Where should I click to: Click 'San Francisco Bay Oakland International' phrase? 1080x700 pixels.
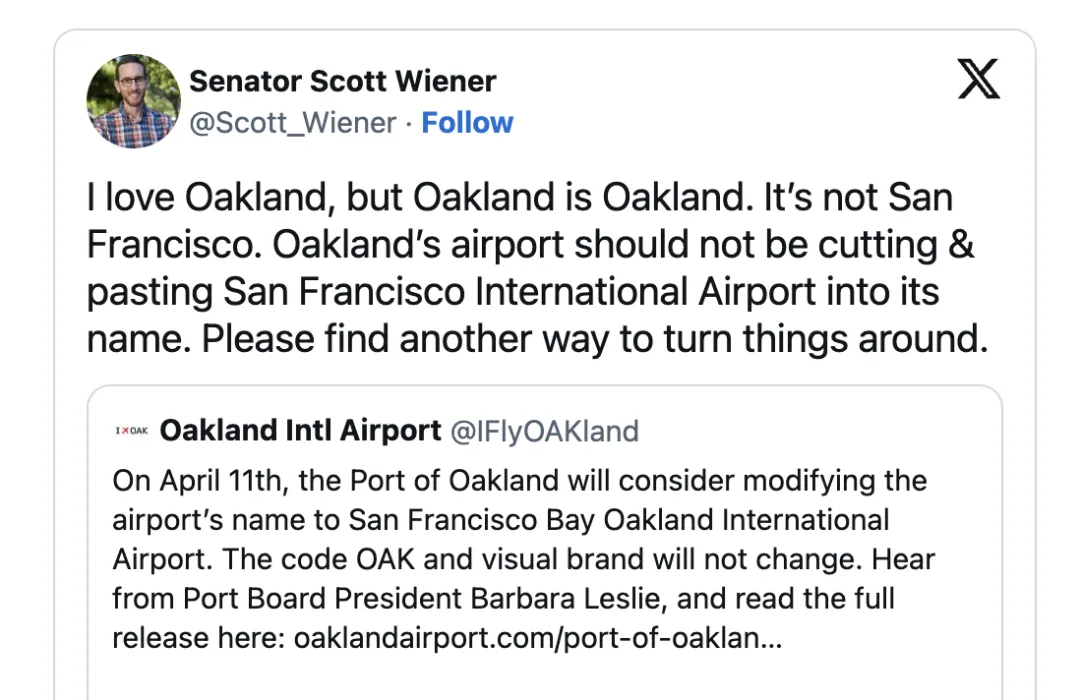pyautogui.click(x=619, y=520)
